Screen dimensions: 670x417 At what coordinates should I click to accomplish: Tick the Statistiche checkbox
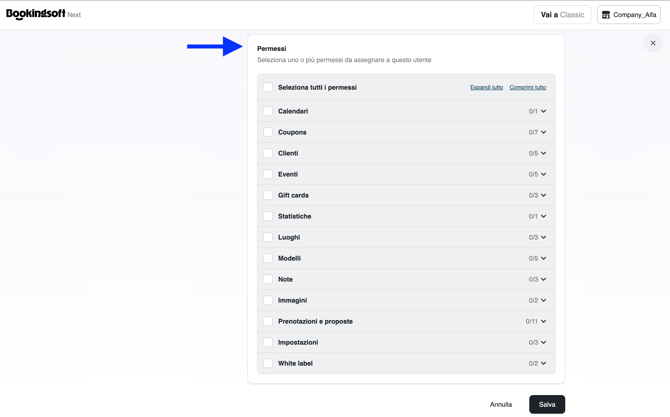point(268,216)
